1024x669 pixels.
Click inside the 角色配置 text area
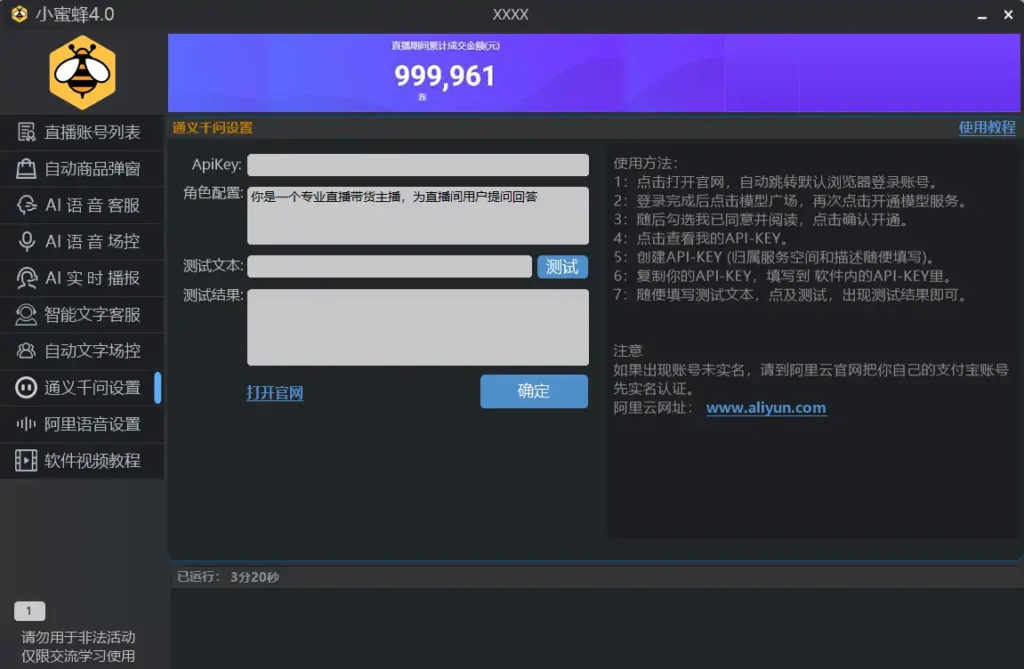coord(418,216)
